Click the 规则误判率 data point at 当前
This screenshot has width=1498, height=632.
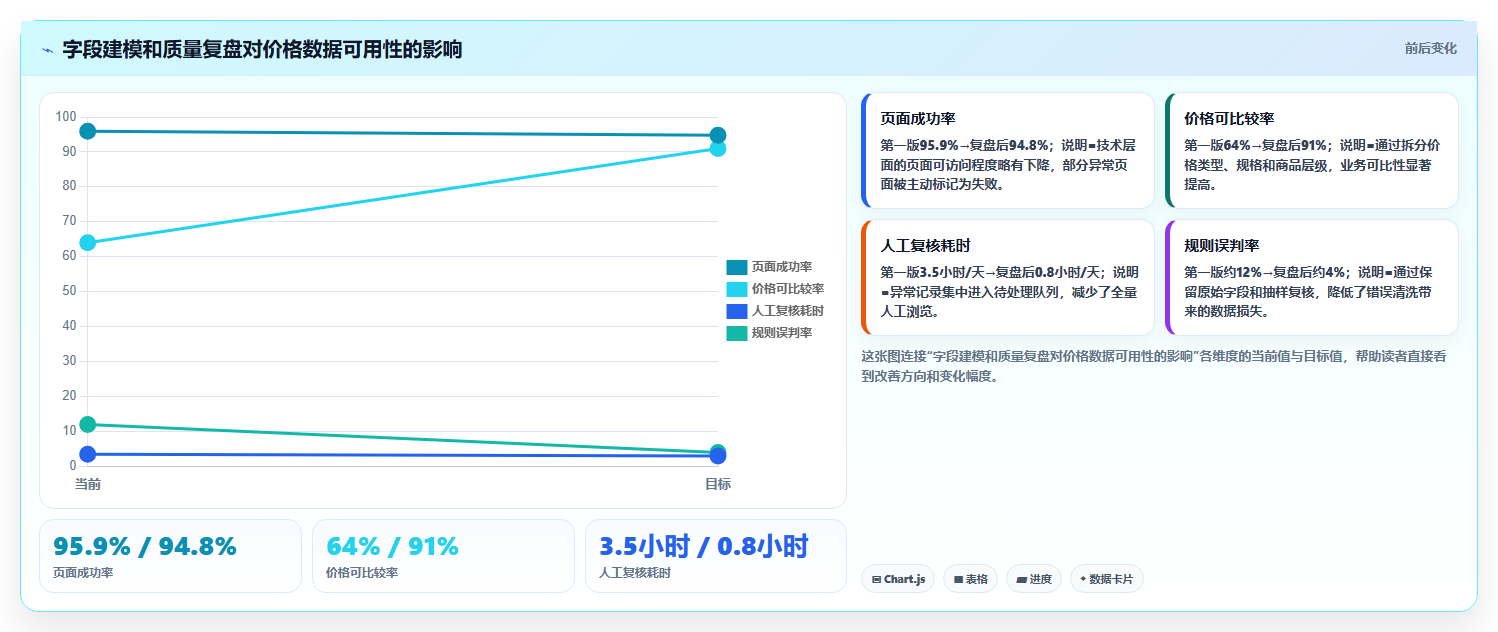pyautogui.click(x=87, y=424)
